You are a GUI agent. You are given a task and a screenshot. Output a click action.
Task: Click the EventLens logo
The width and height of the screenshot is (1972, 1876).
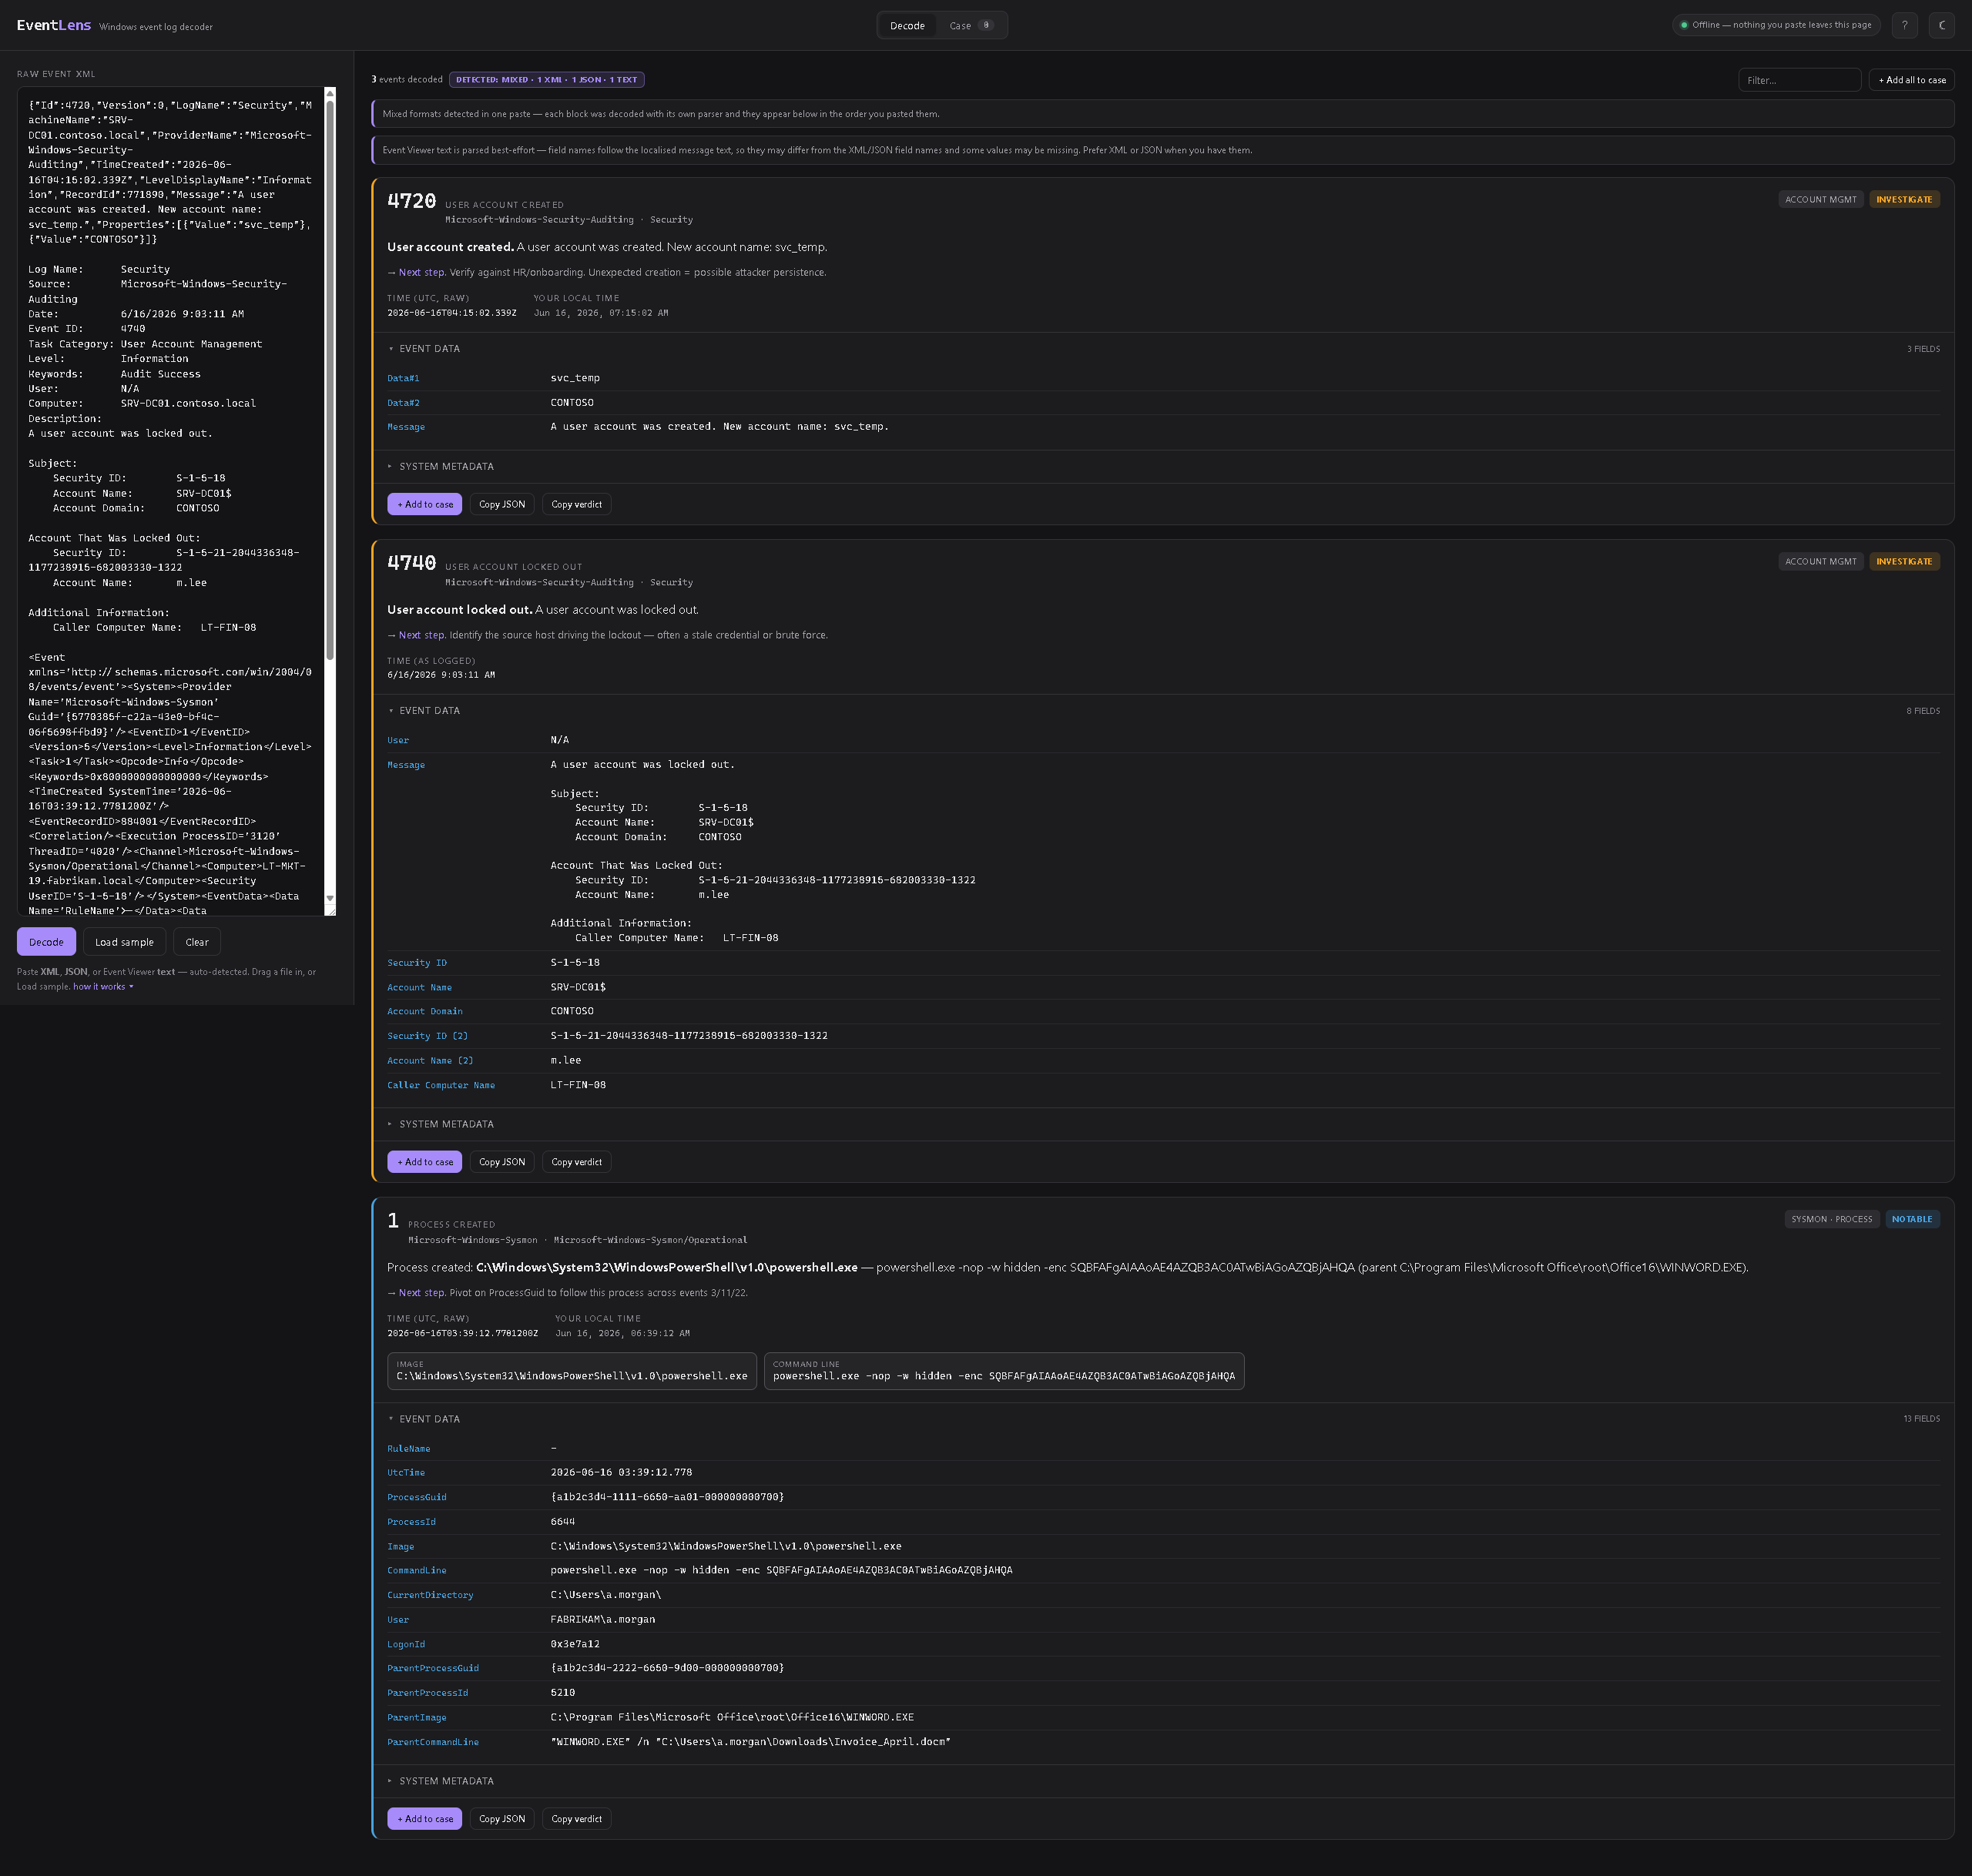tap(54, 25)
